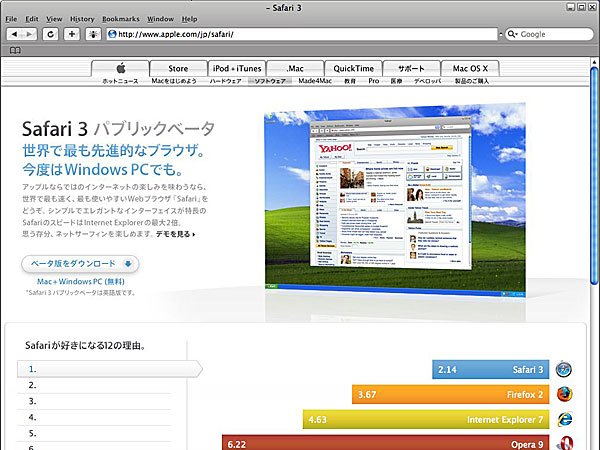600x450 pixels.
Task: Switch to the サポート tab
Action: (411, 68)
